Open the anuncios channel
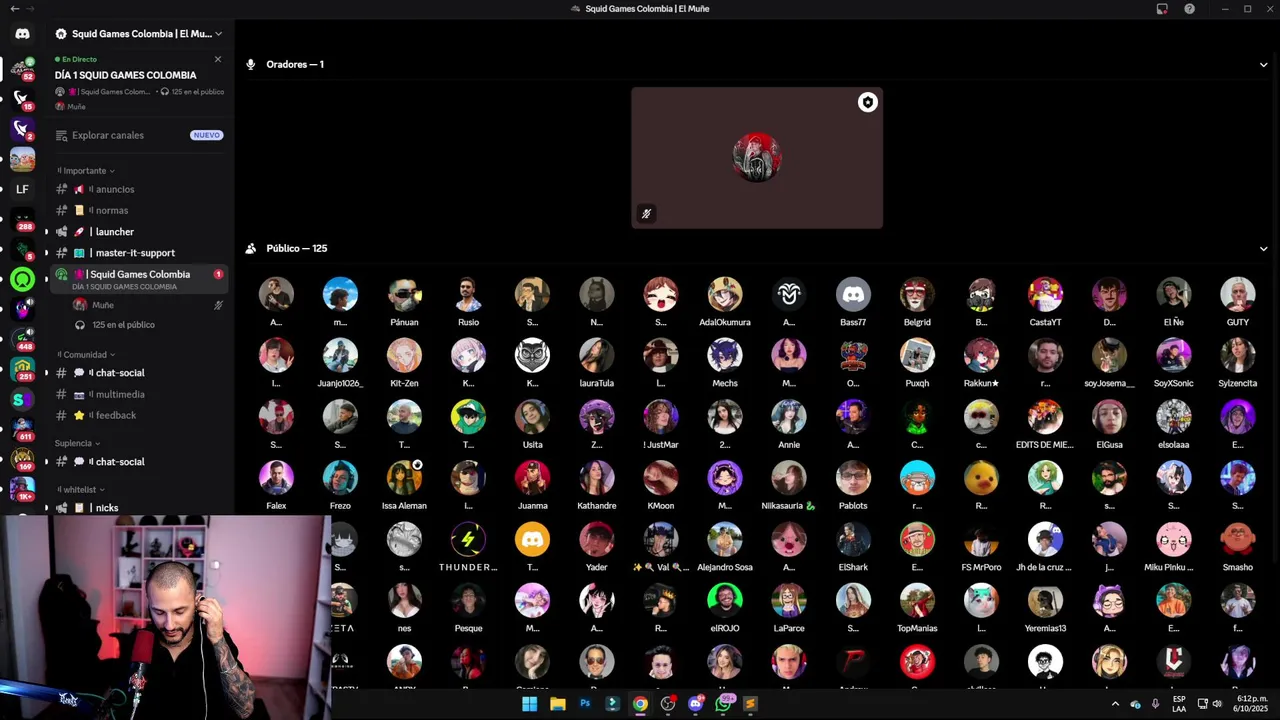Screen dimensions: 1280x720 coord(139,189)
